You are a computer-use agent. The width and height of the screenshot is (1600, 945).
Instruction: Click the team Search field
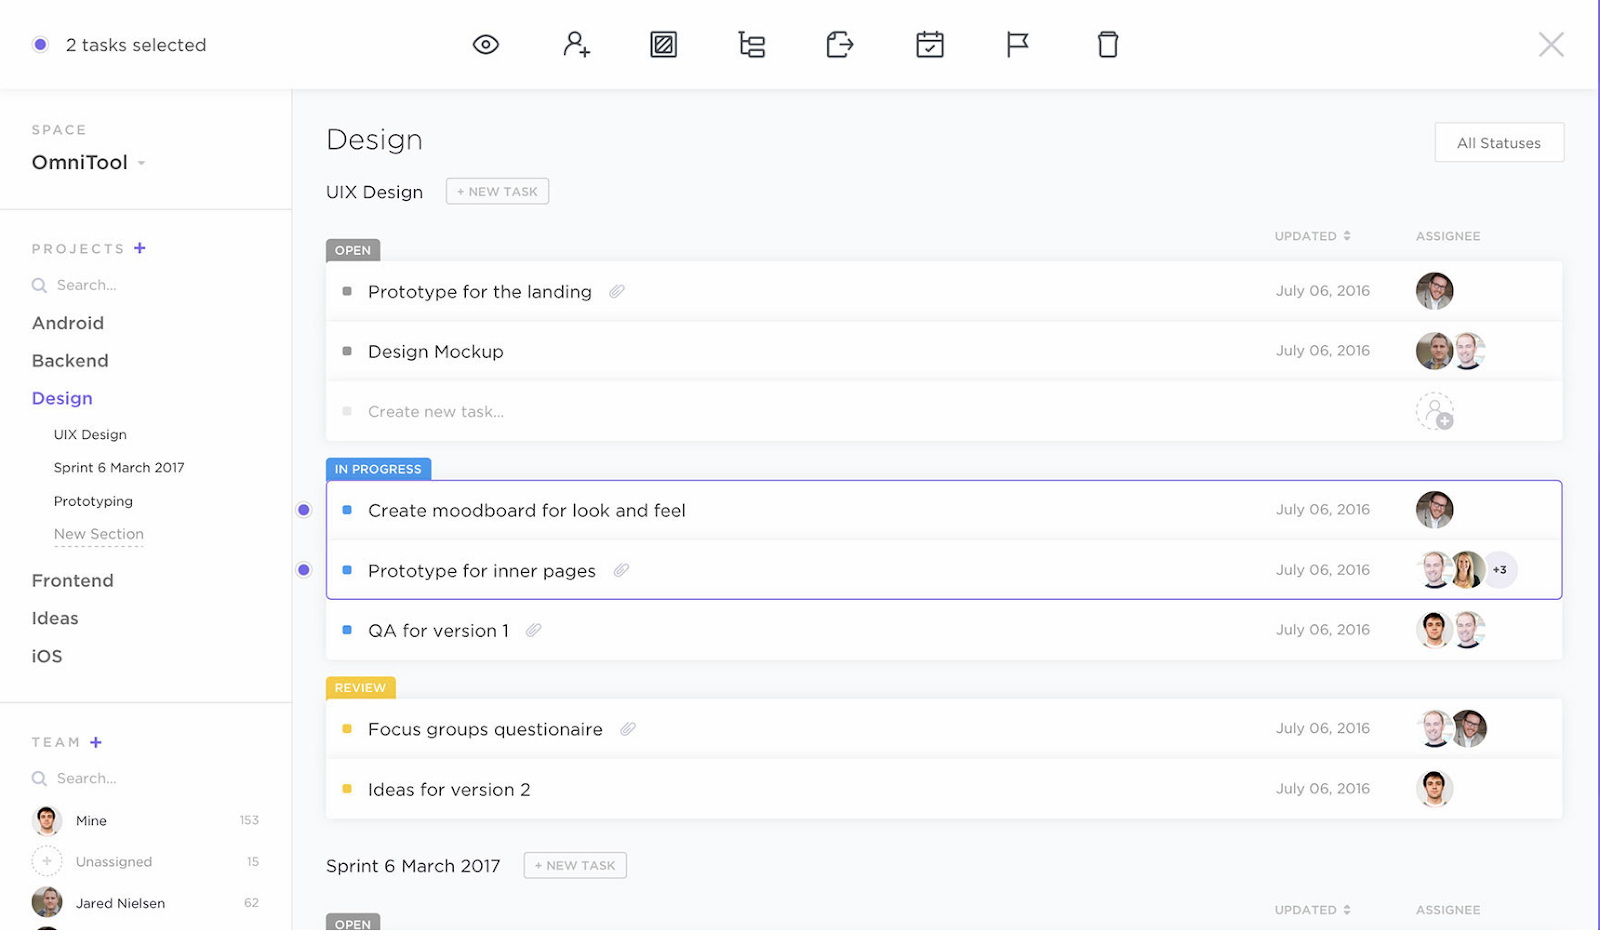[87, 778]
